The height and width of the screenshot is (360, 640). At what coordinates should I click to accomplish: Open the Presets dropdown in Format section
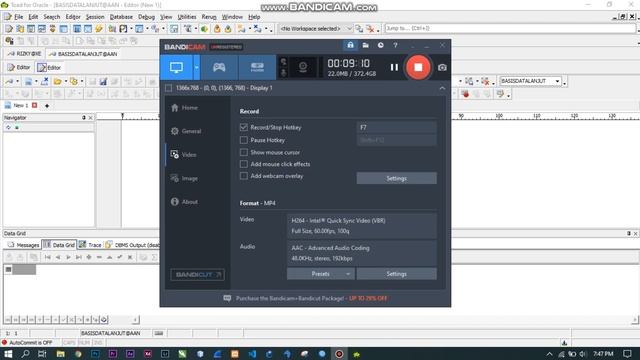tap(321, 274)
